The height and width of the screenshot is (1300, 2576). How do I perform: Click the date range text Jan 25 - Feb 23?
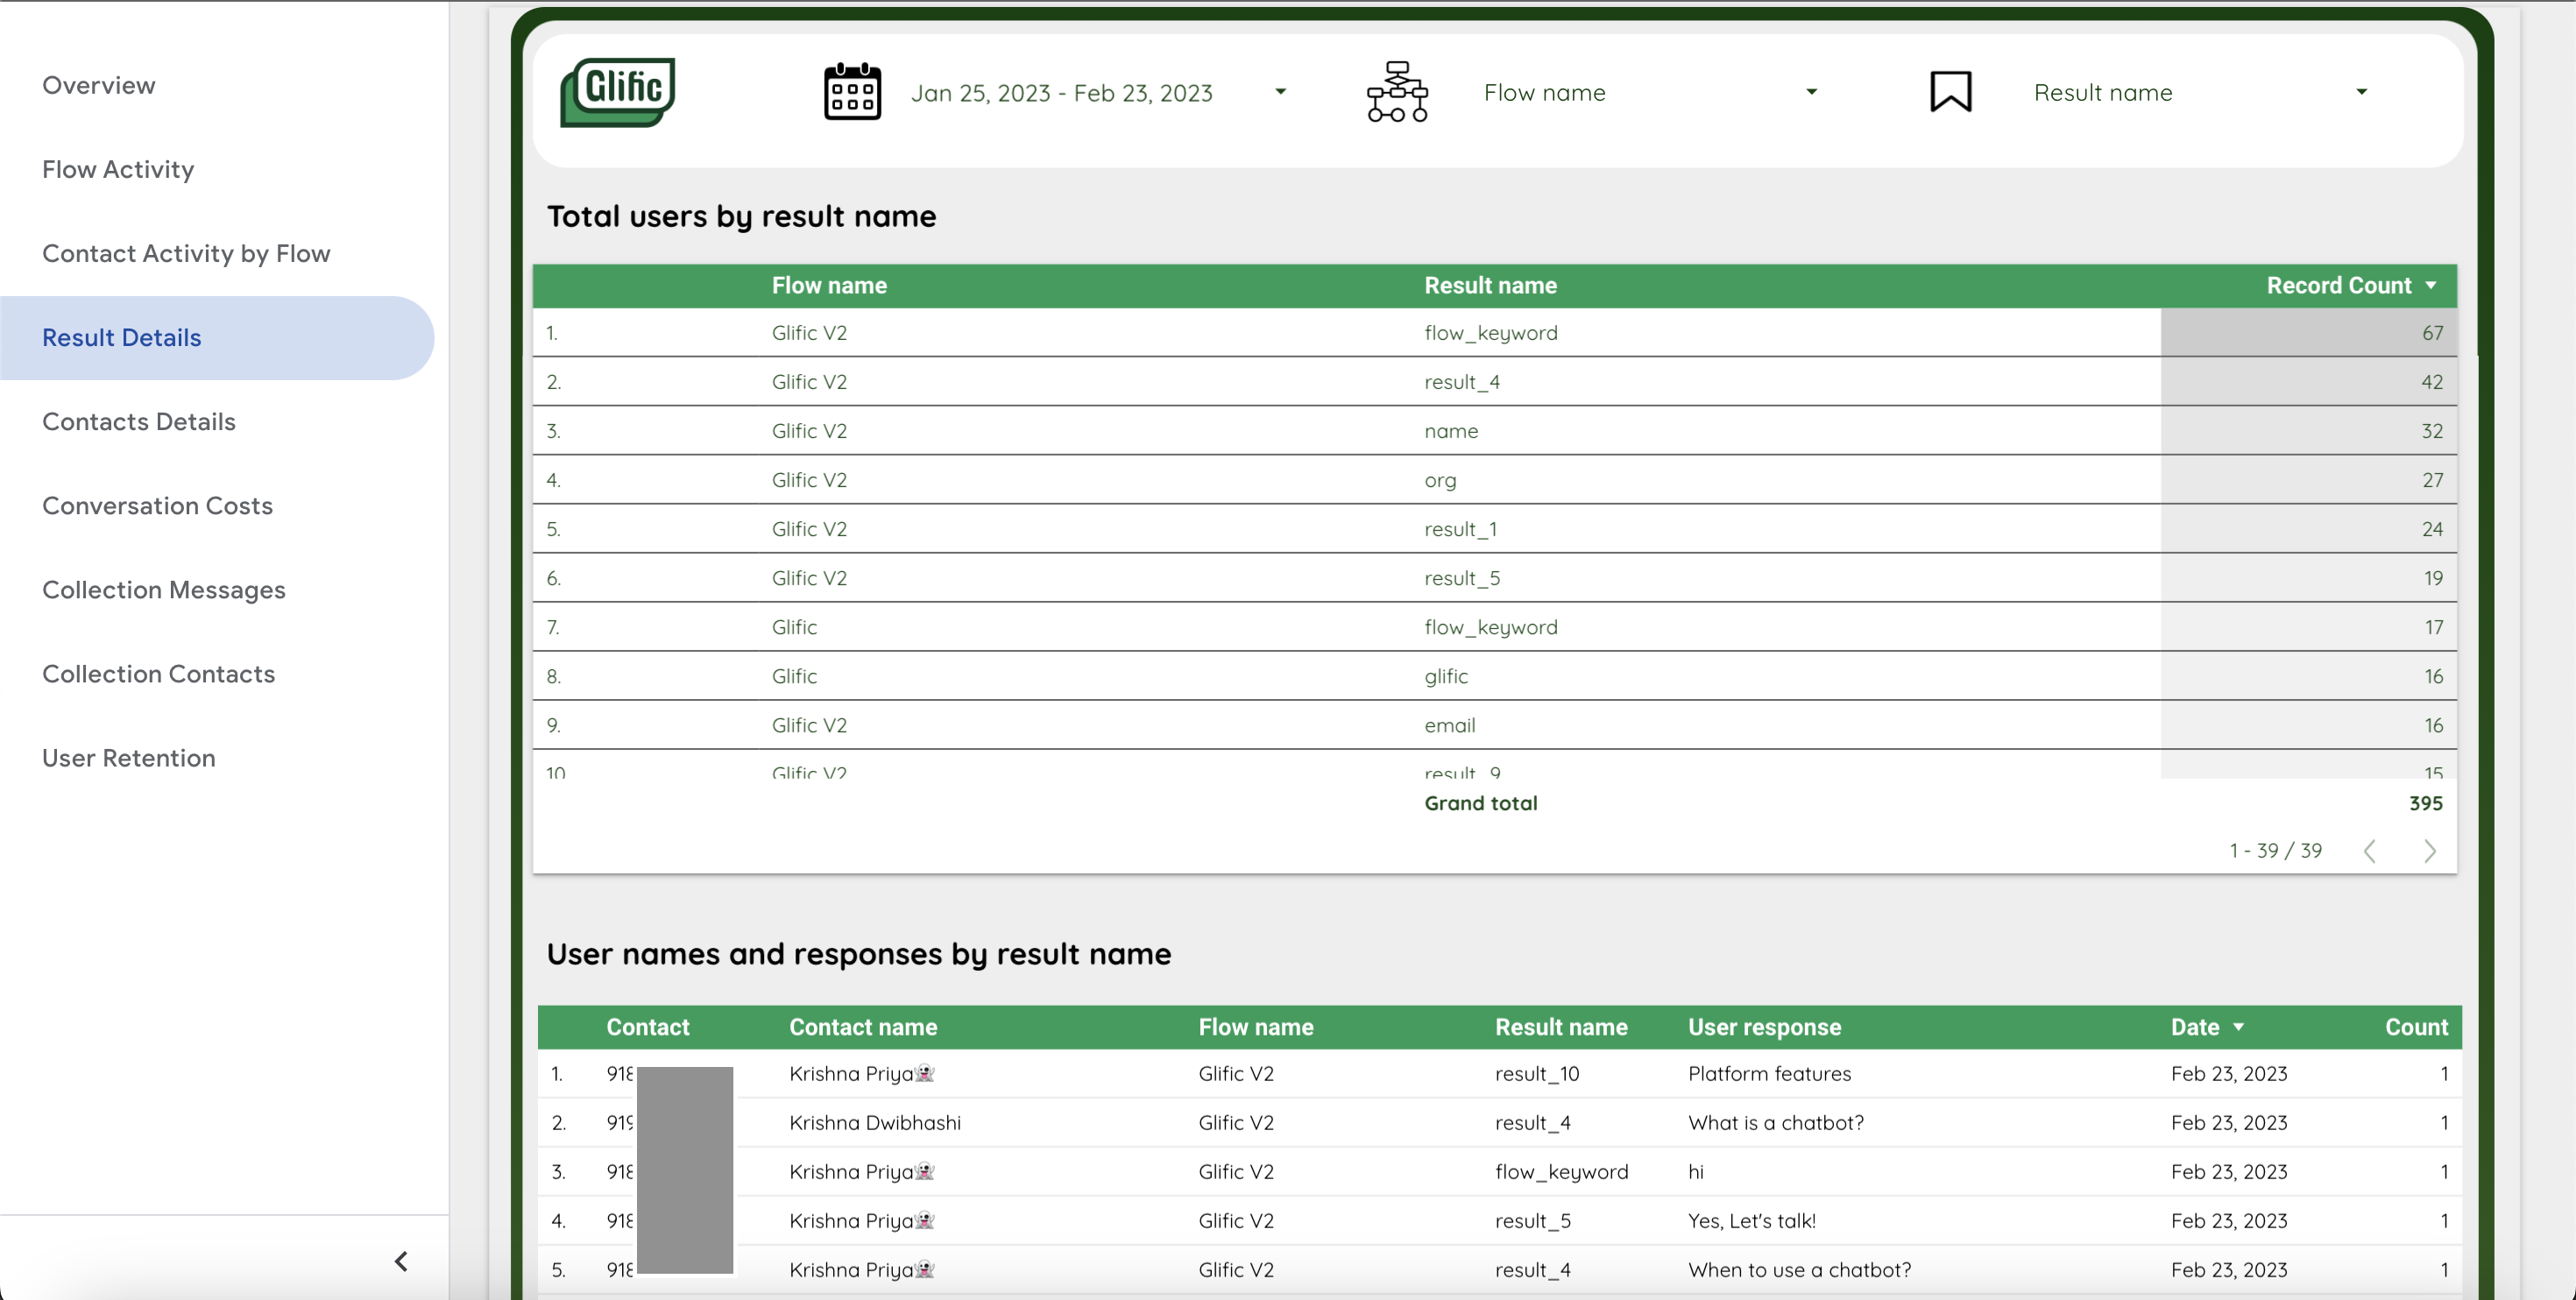(1061, 92)
